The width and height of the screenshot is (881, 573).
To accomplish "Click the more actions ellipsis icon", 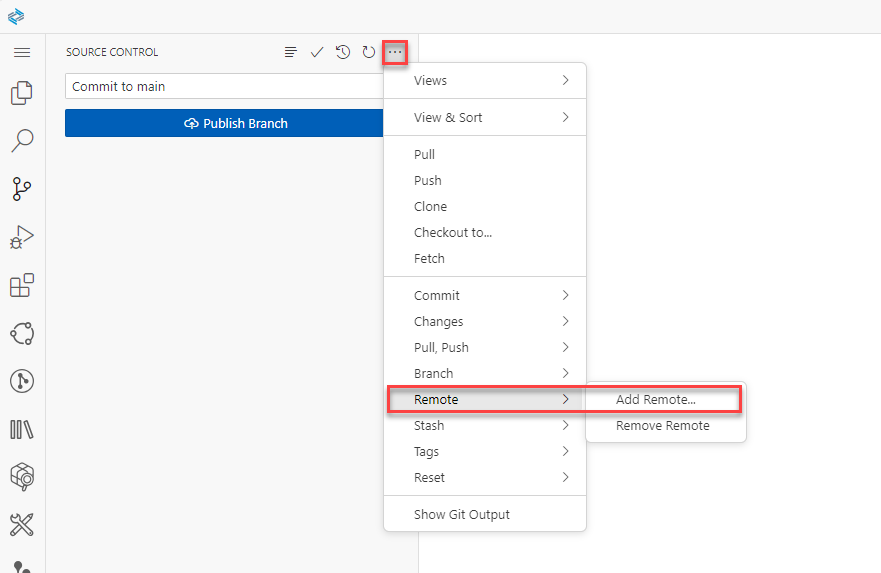I will [x=395, y=52].
